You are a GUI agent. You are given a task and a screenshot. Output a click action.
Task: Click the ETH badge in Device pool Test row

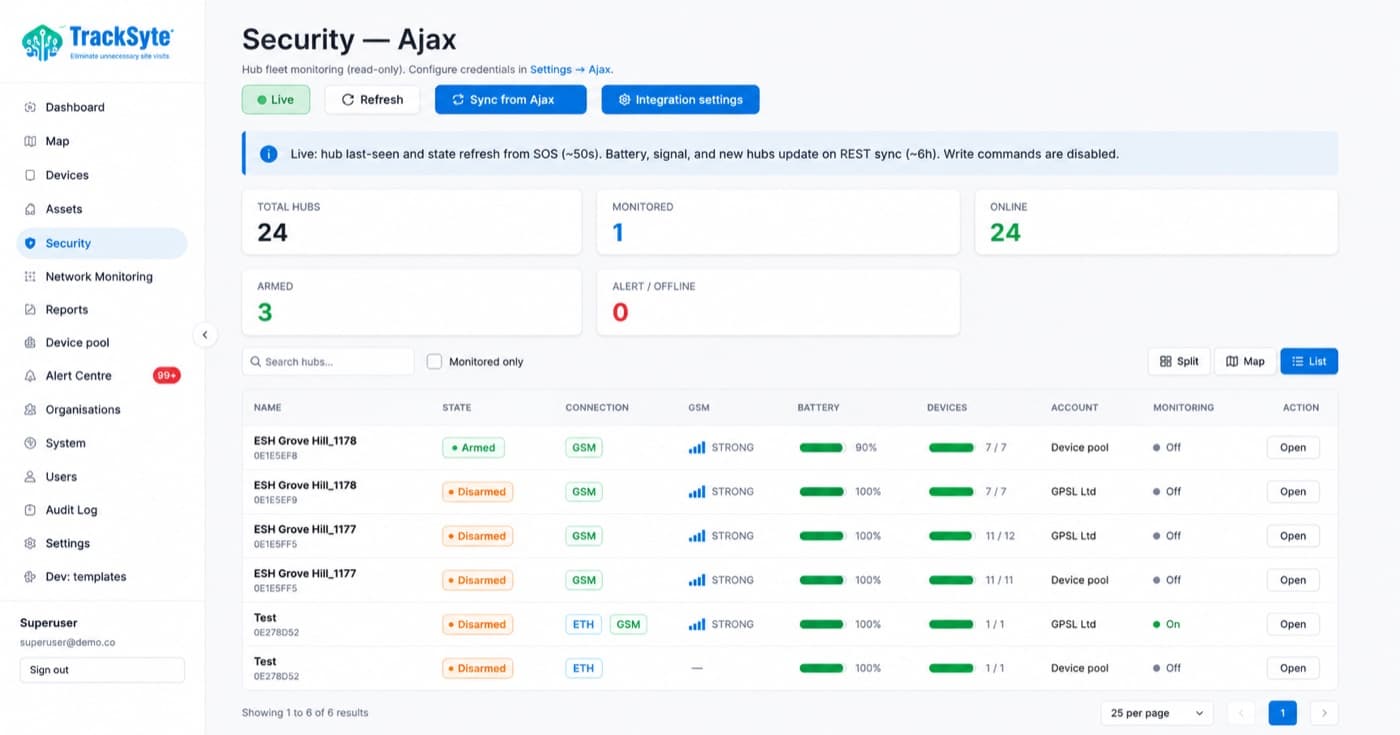pyautogui.click(x=584, y=668)
